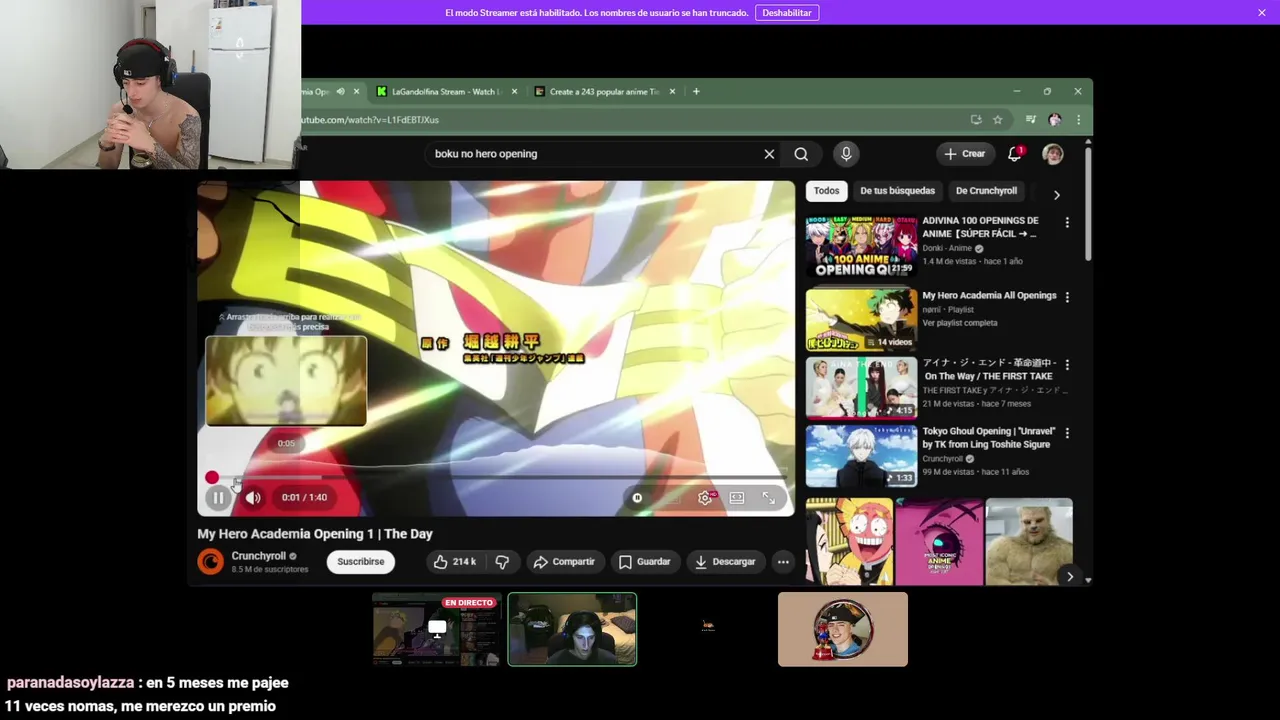The width and height of the screenshot is (1280, 720).
Task: Open Crunchyroll channel avatar
Action: click(210, 562)
